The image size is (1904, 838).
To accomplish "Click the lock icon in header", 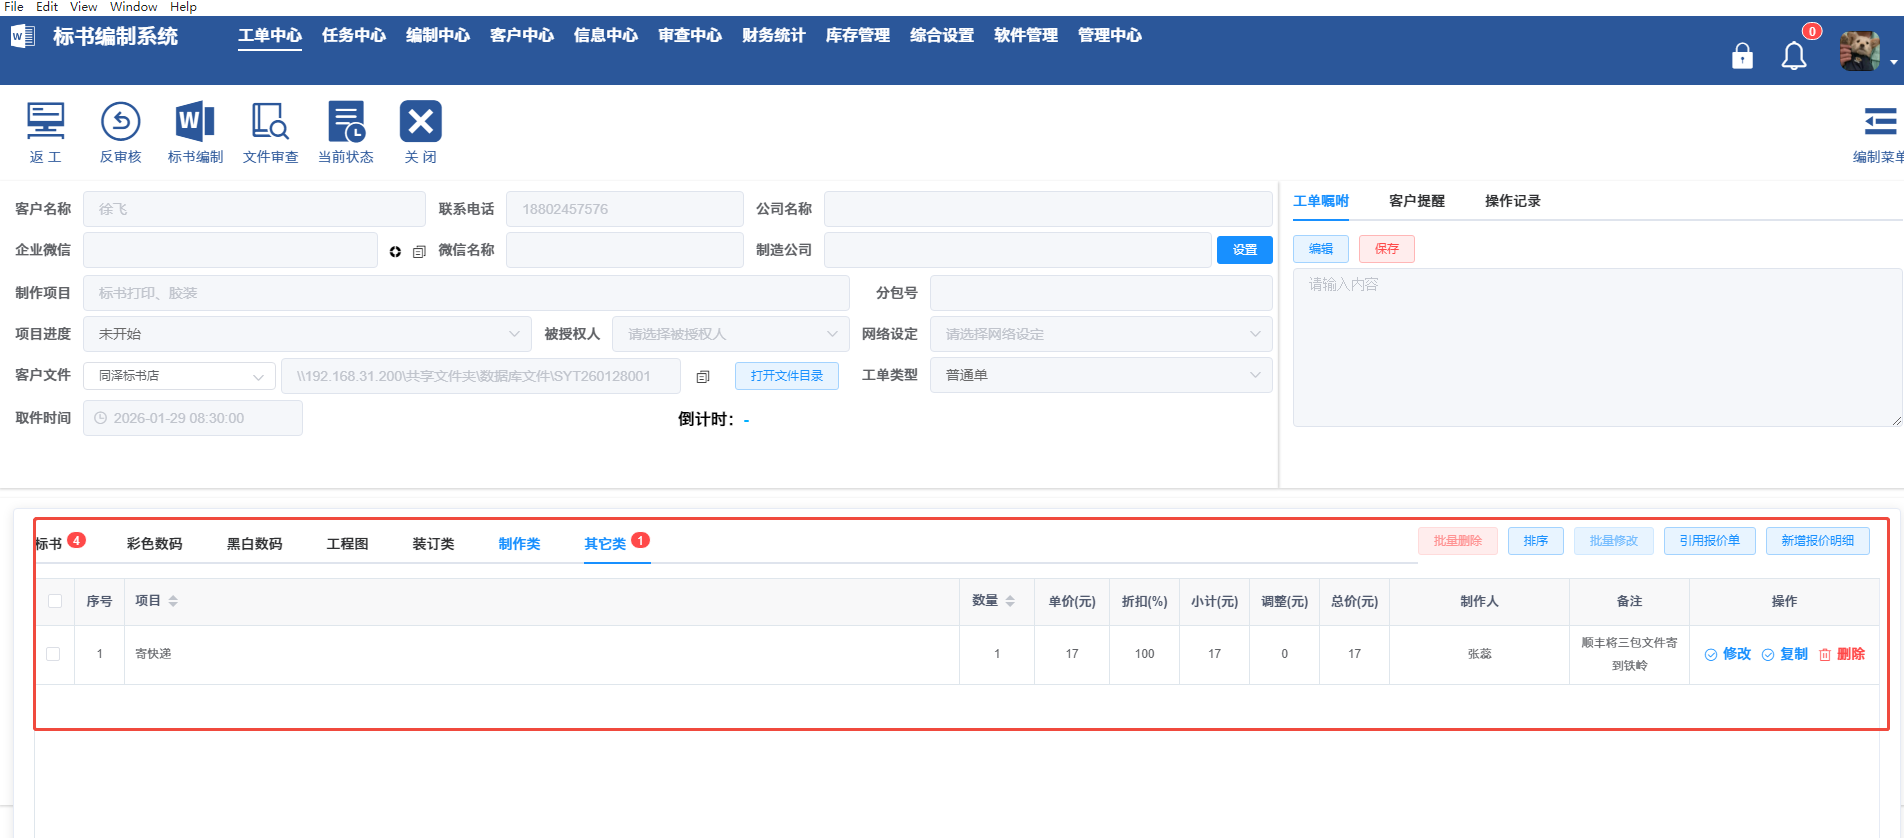I will 1742,56.
